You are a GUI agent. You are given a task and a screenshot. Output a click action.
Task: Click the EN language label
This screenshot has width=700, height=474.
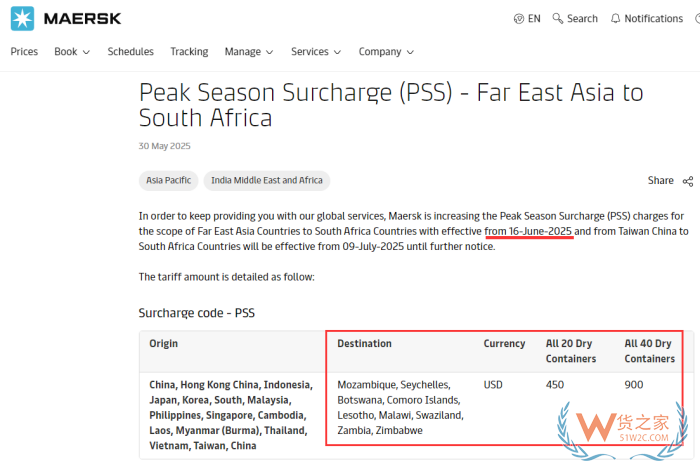(x=534, y=19)
